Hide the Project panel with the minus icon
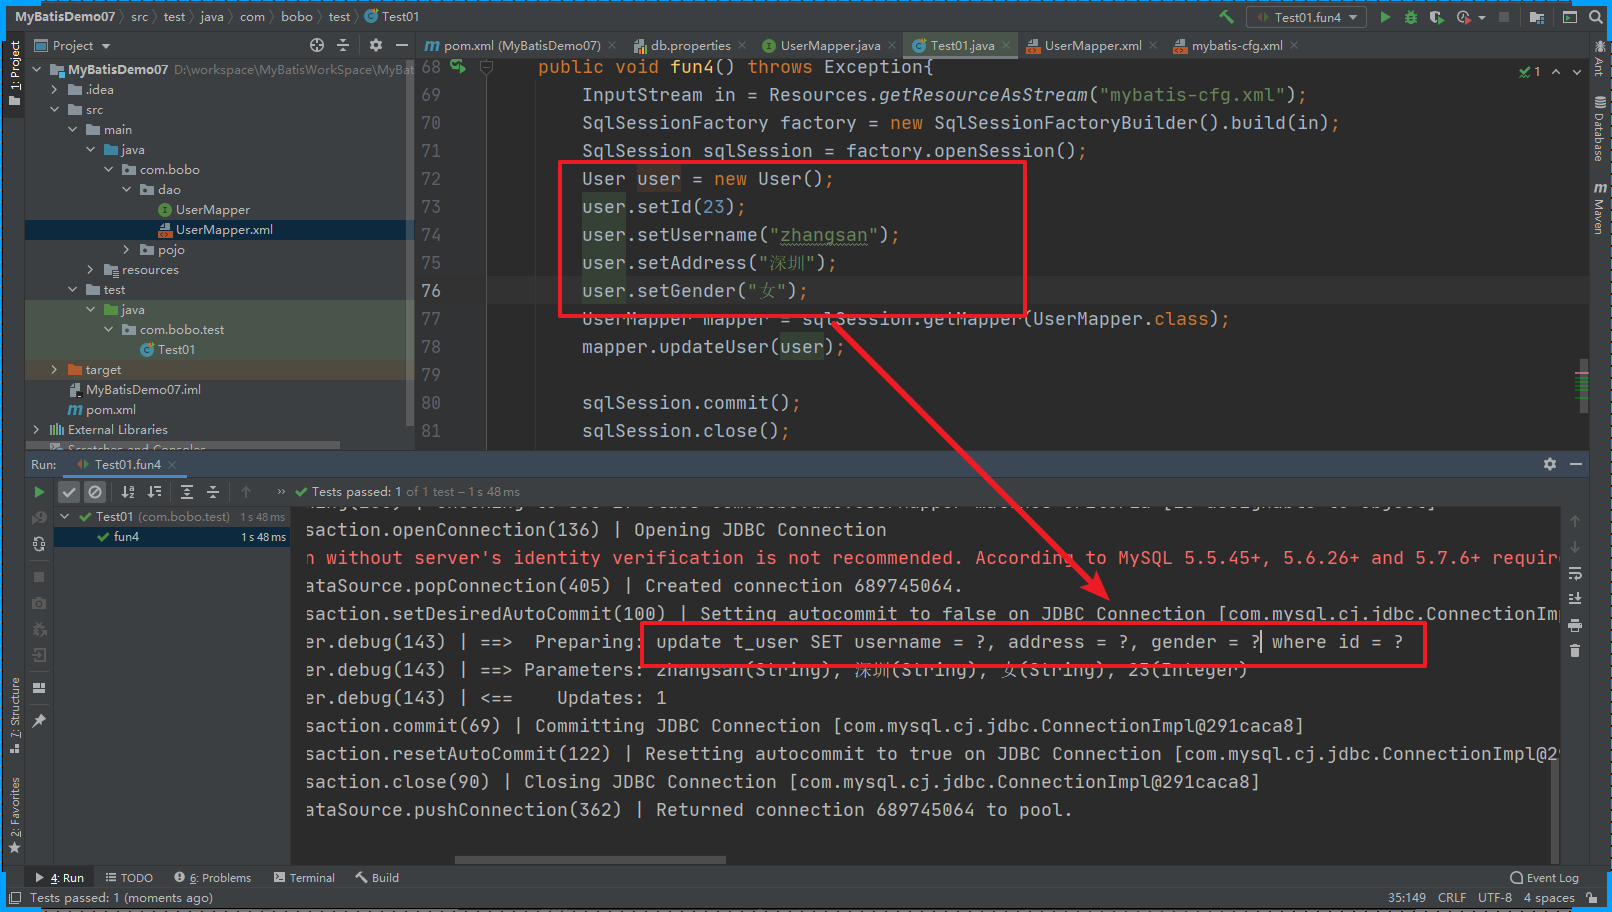 click(x=401, y=45)
